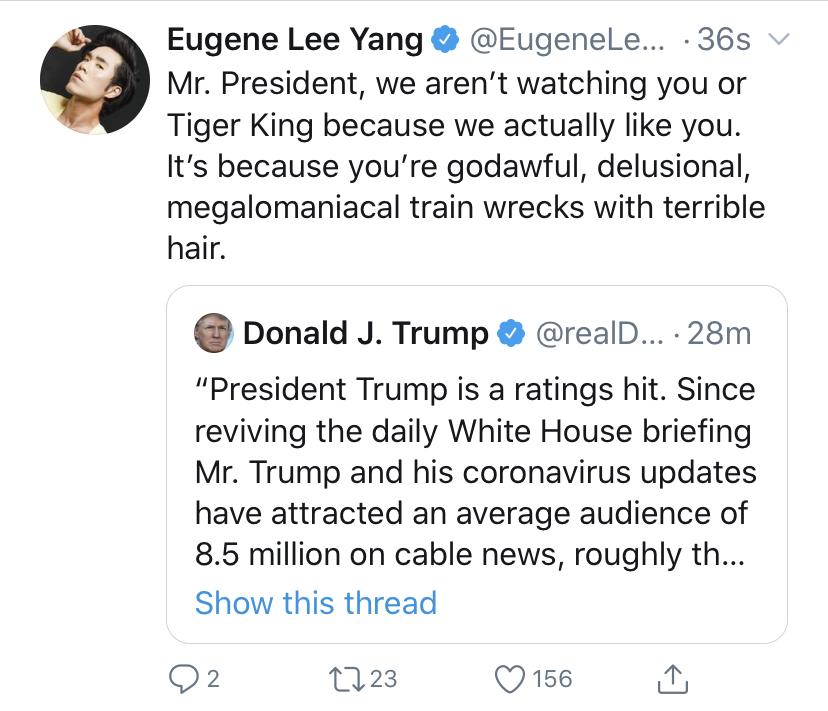Click the Show this thread link

pos(316,603)
